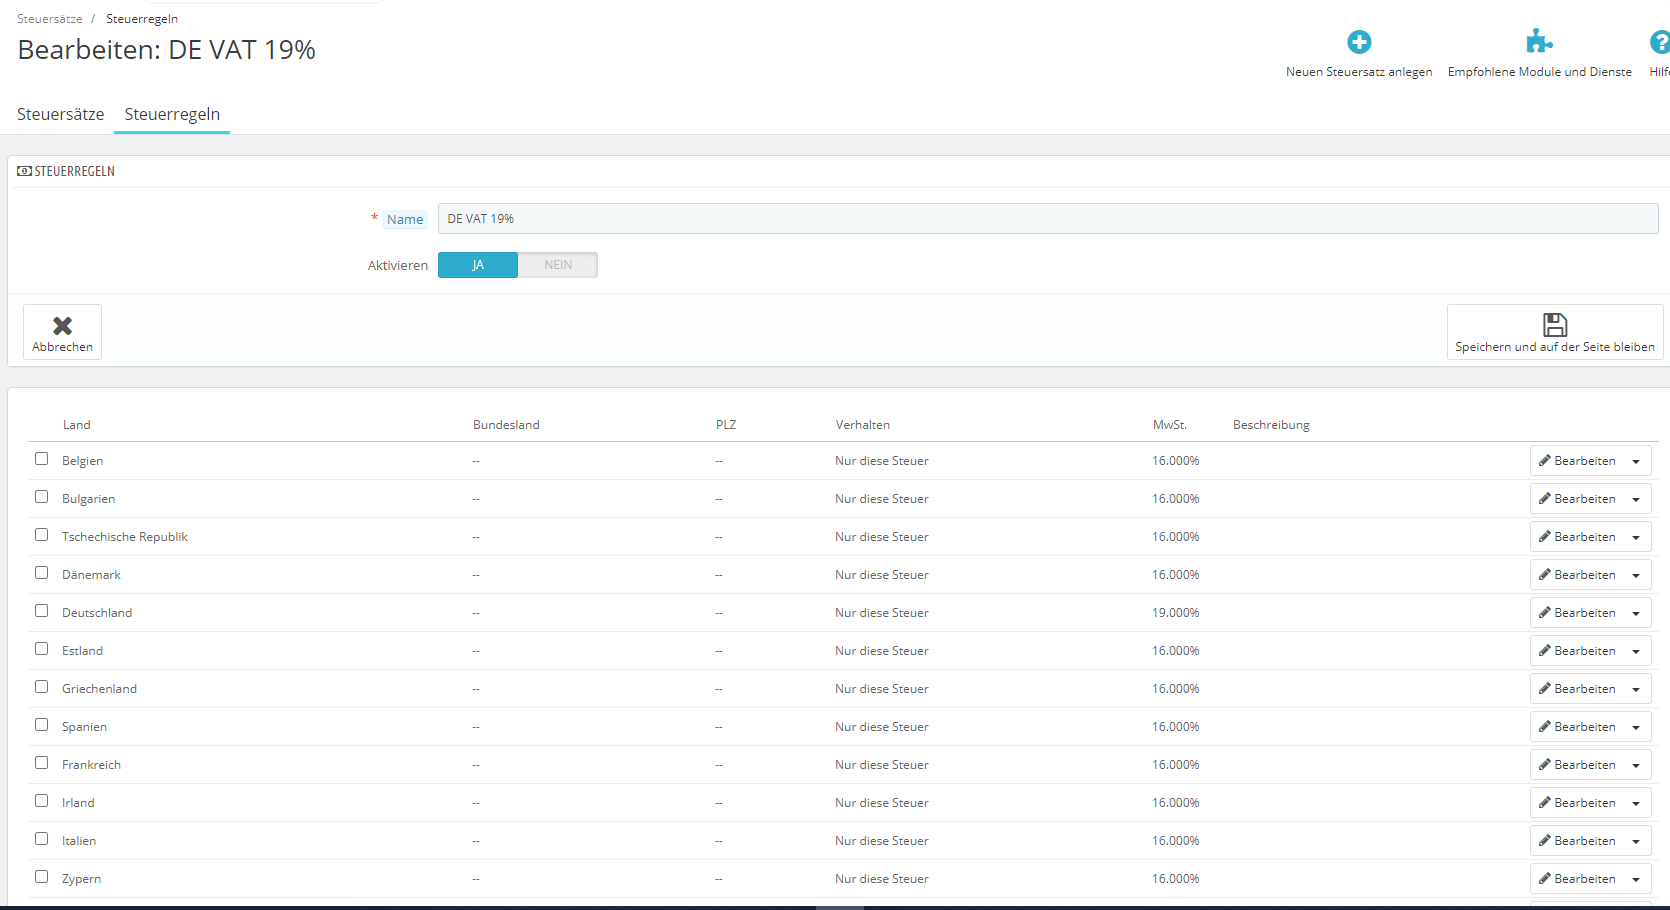Click the Beschreibung column header
Viewport: 1670px width, 910px height.
tap(1271, 425)
